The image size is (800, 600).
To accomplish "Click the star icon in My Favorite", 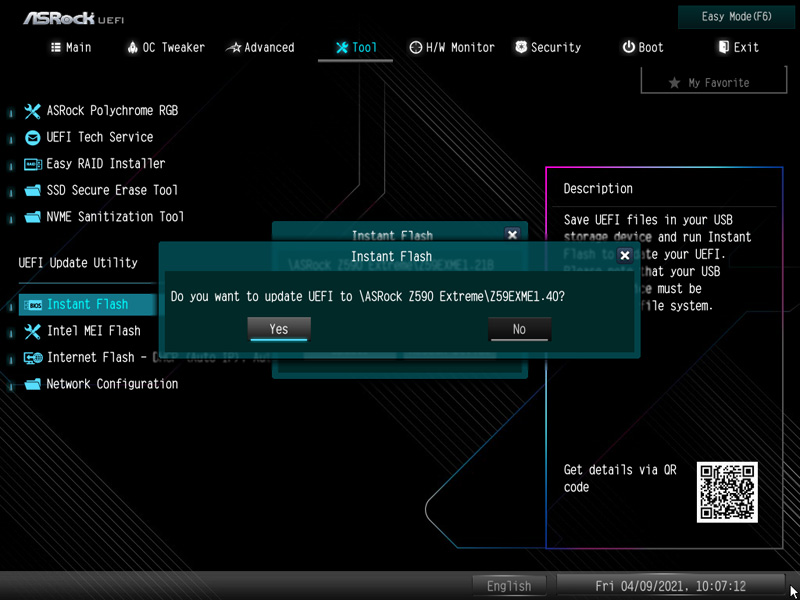I will [674, 83].
